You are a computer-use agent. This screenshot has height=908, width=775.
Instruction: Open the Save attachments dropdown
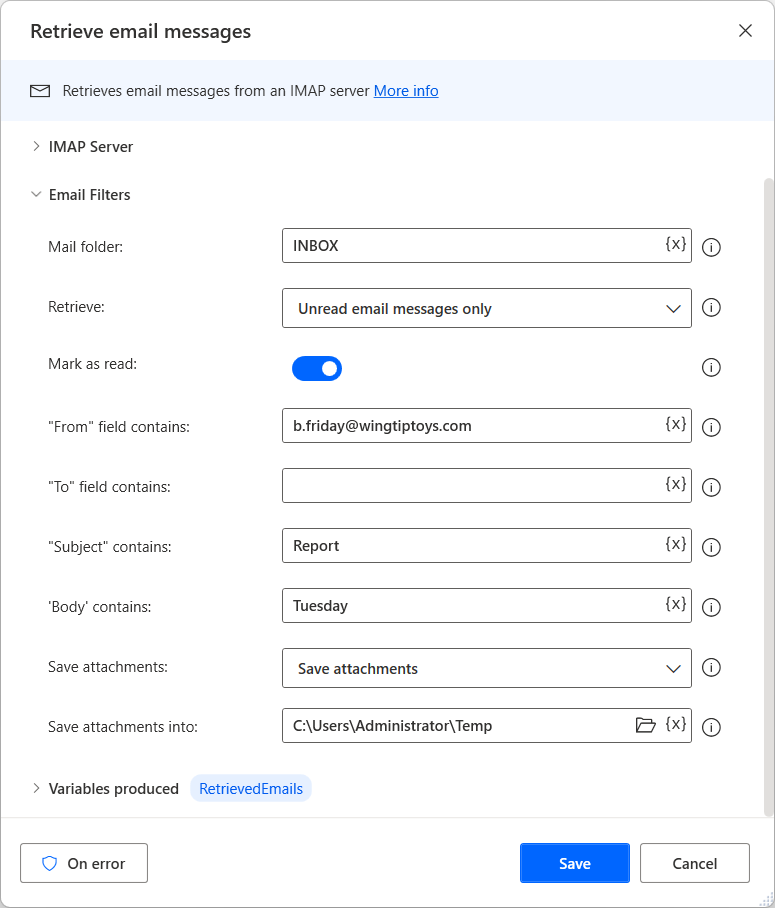pyautogui.click(x=487, y=668)
